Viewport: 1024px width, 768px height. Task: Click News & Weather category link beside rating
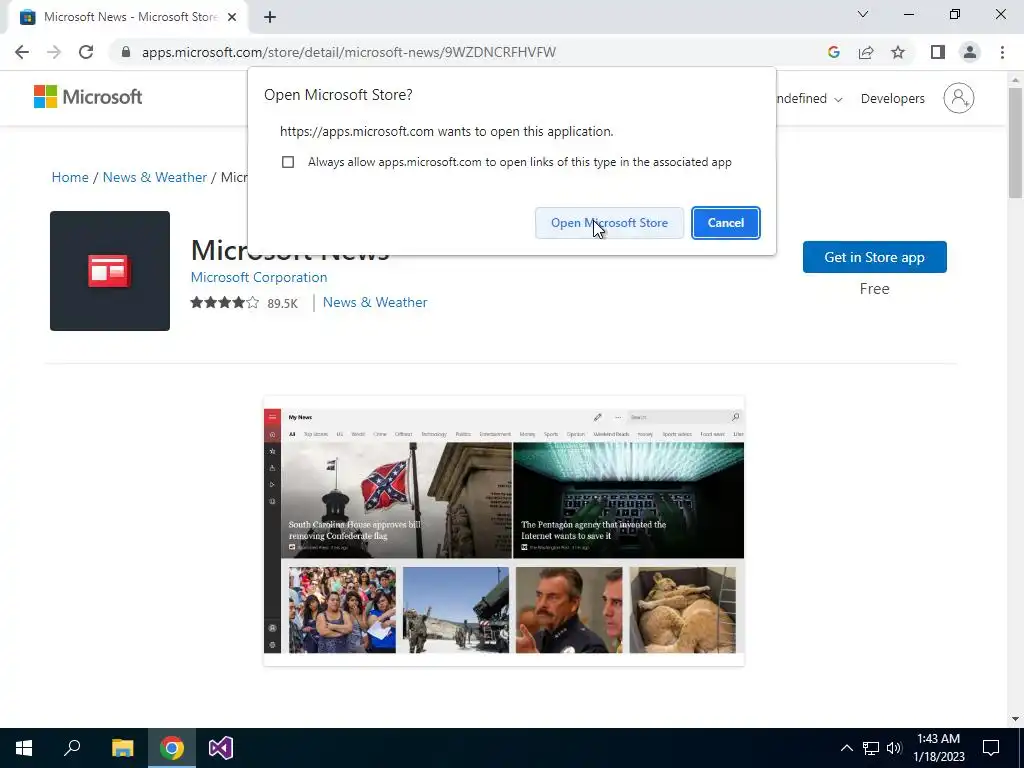coord(375,302)
